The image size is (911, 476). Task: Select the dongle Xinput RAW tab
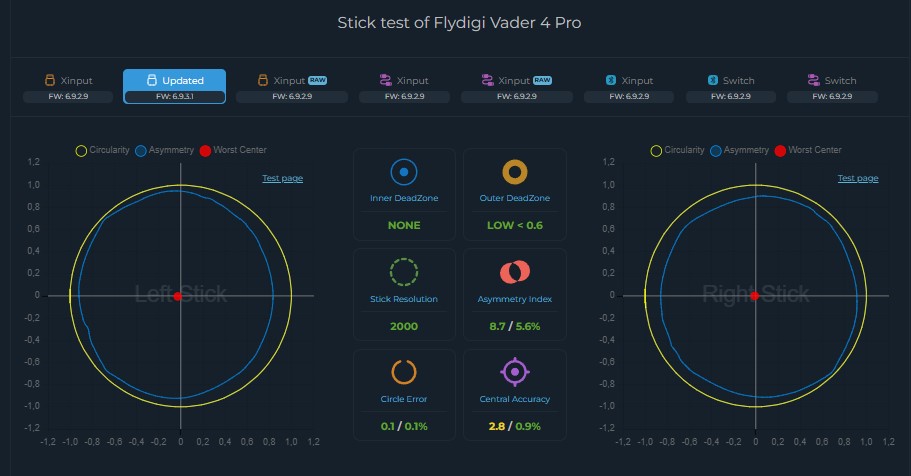pyautogui.click(x=517, y=87)
